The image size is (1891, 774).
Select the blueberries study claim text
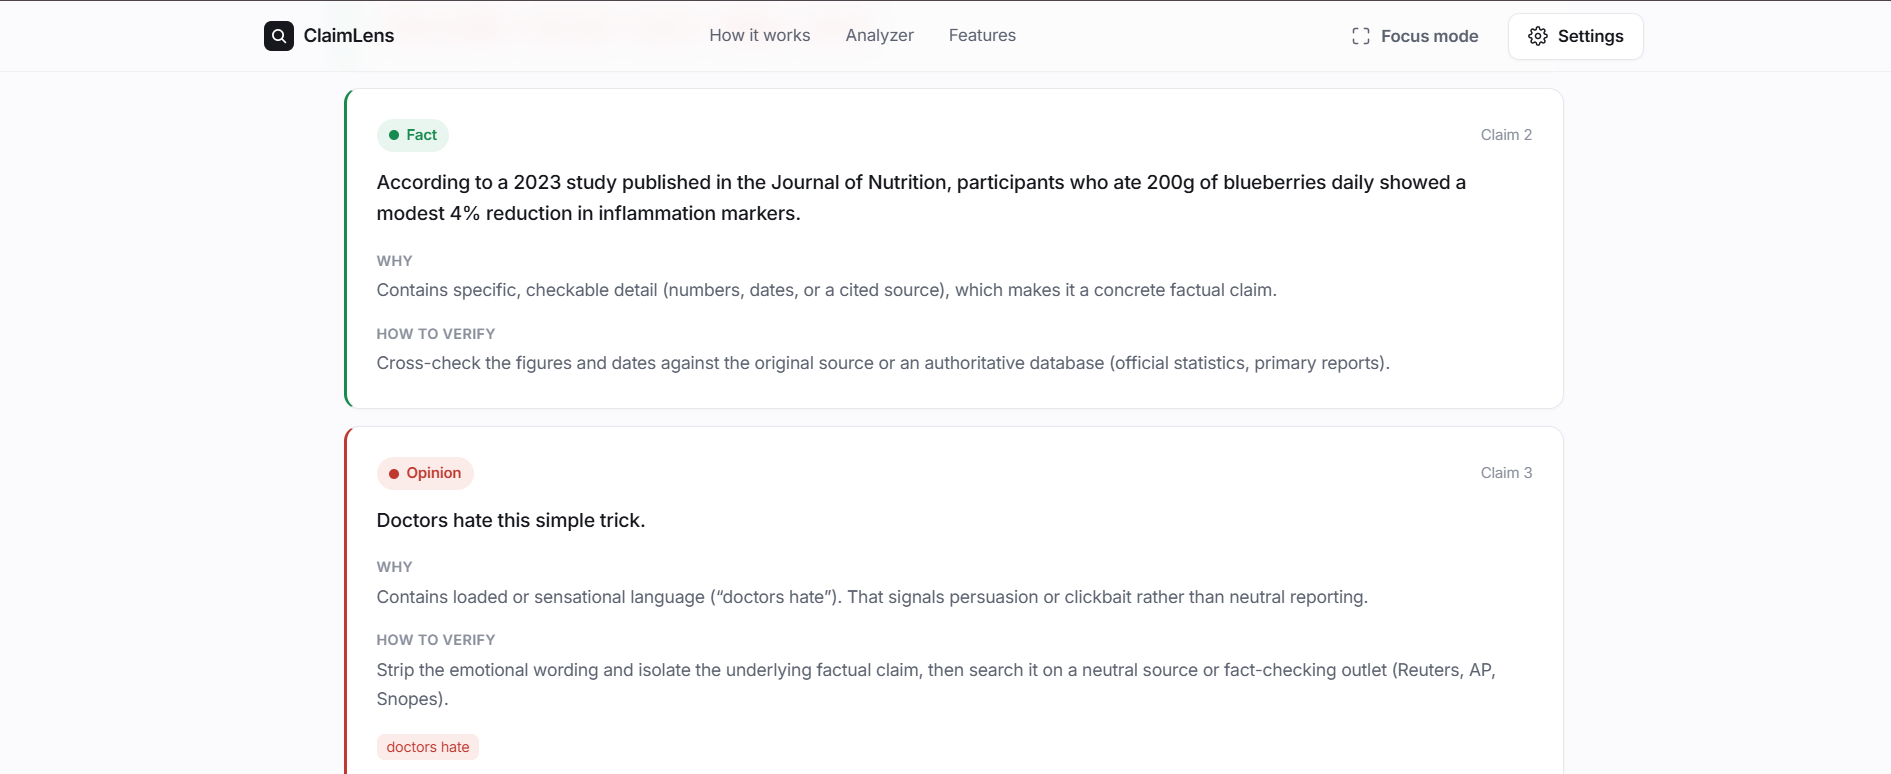click(921, 198)
